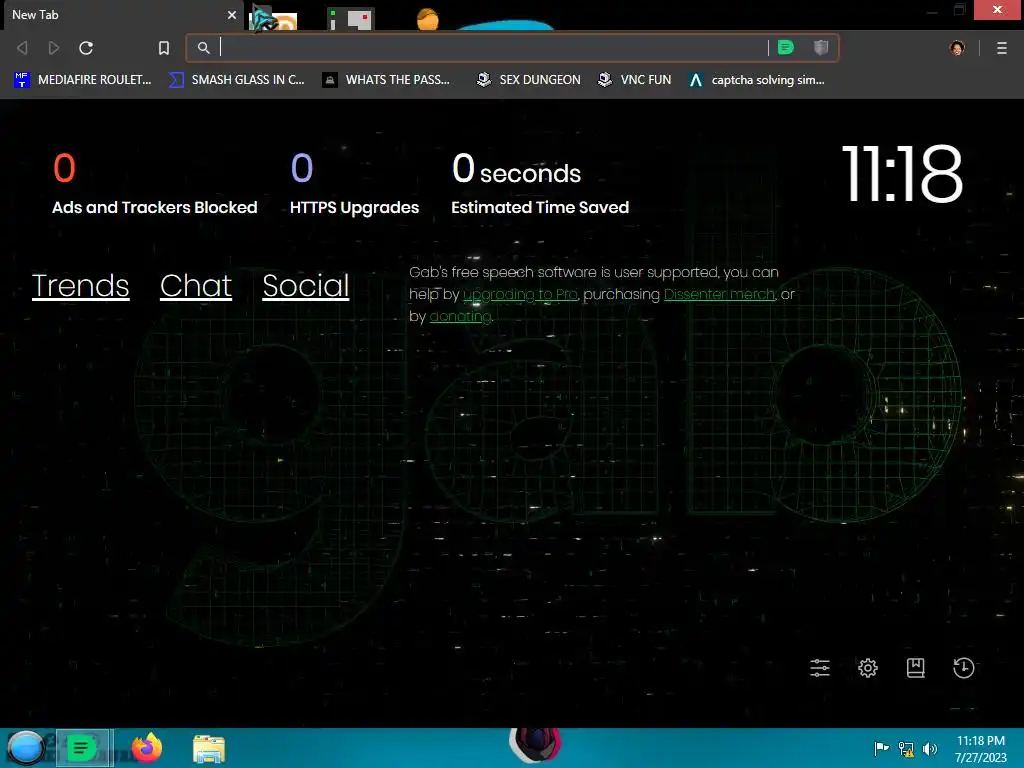Open the Trends link
The height and width of the screenshot is (768, 1024).
[80, 286]
